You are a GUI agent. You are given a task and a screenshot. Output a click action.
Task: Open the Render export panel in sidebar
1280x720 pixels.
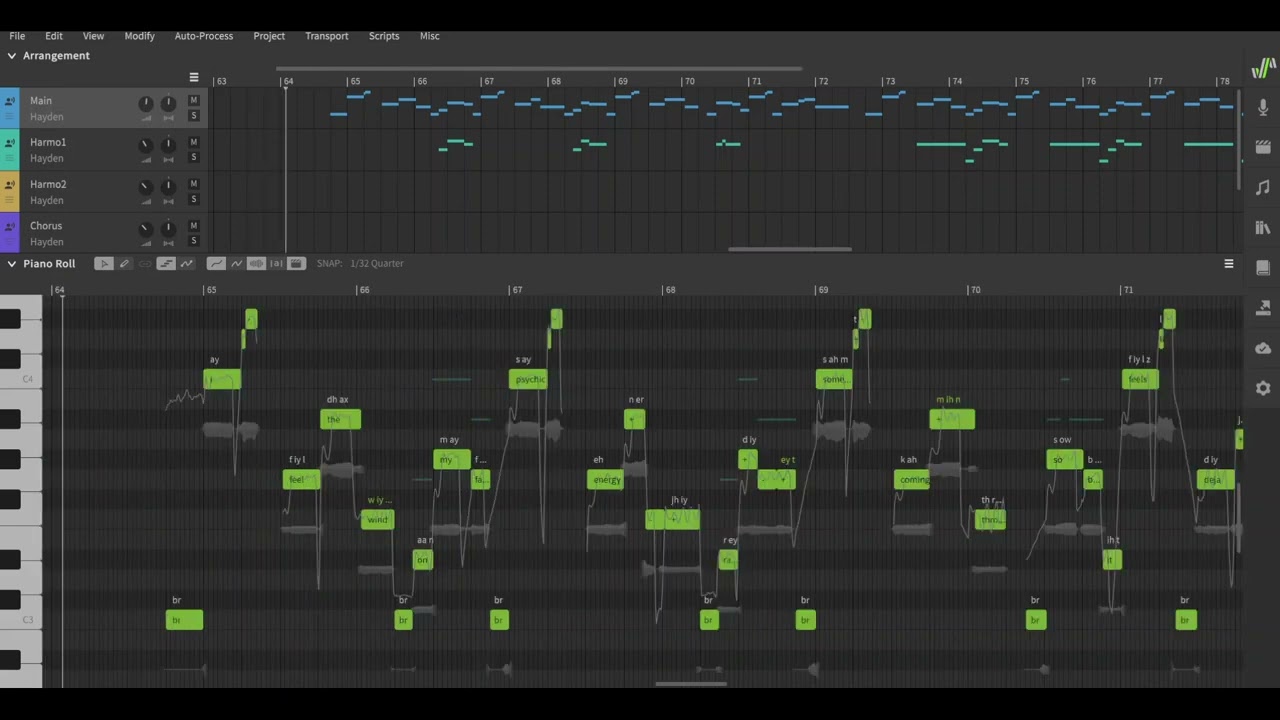[x=1263, y=307]
